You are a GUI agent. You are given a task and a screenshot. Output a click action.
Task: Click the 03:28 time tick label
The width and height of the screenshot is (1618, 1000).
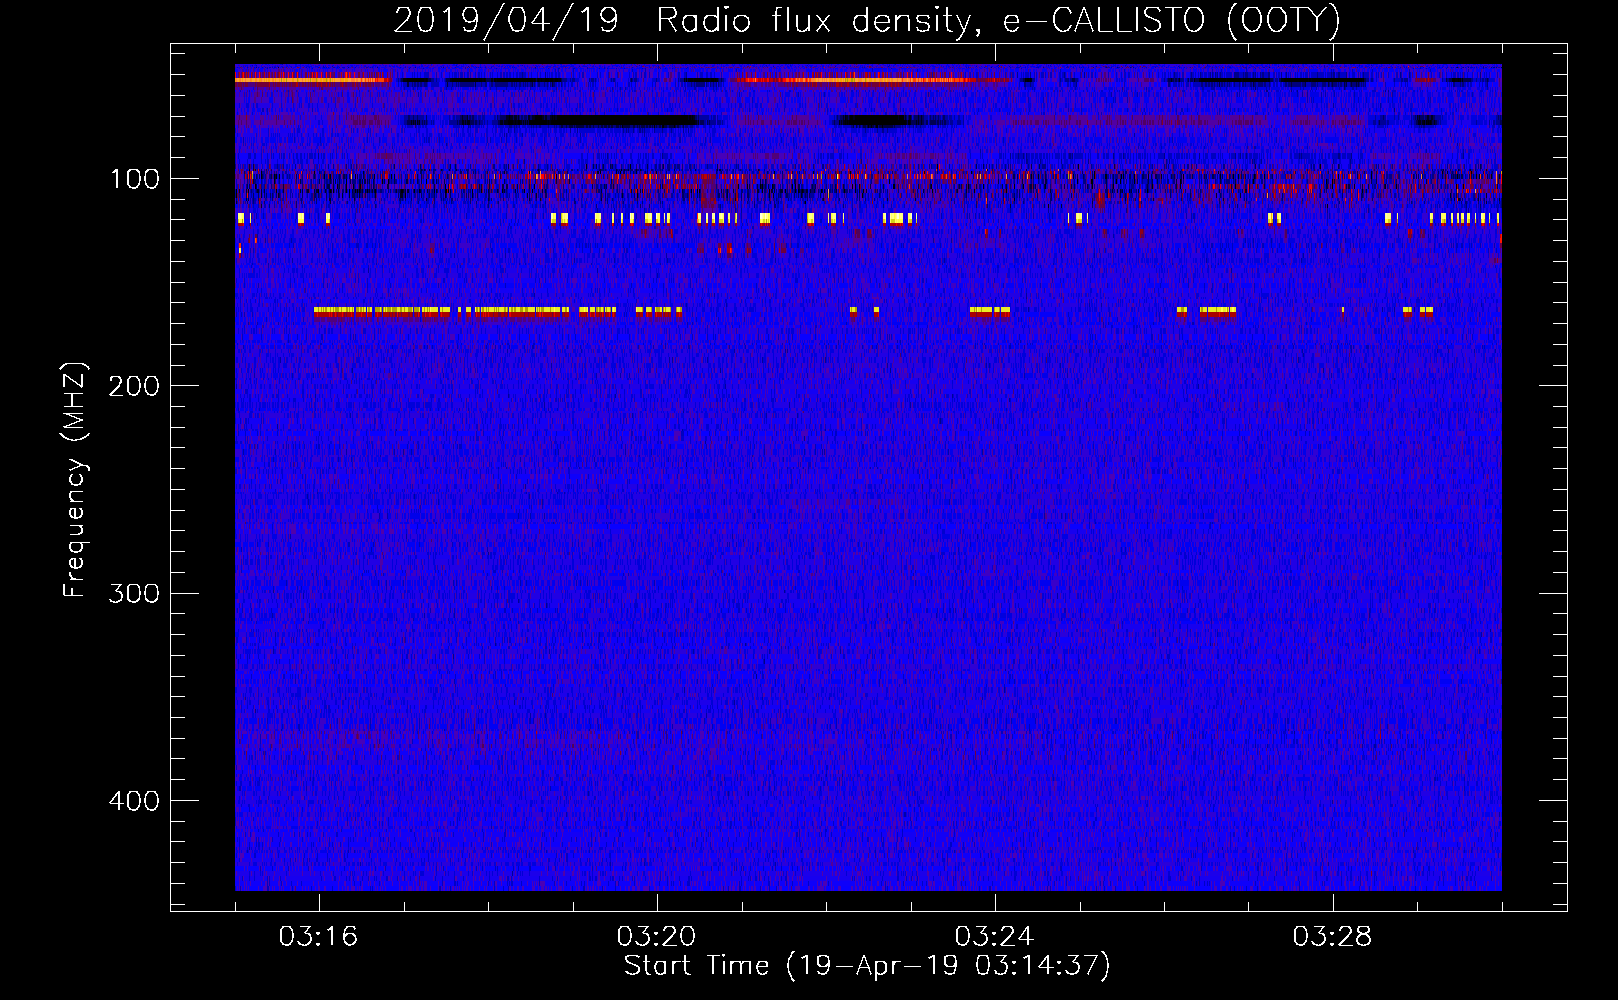pos(1332,937)
